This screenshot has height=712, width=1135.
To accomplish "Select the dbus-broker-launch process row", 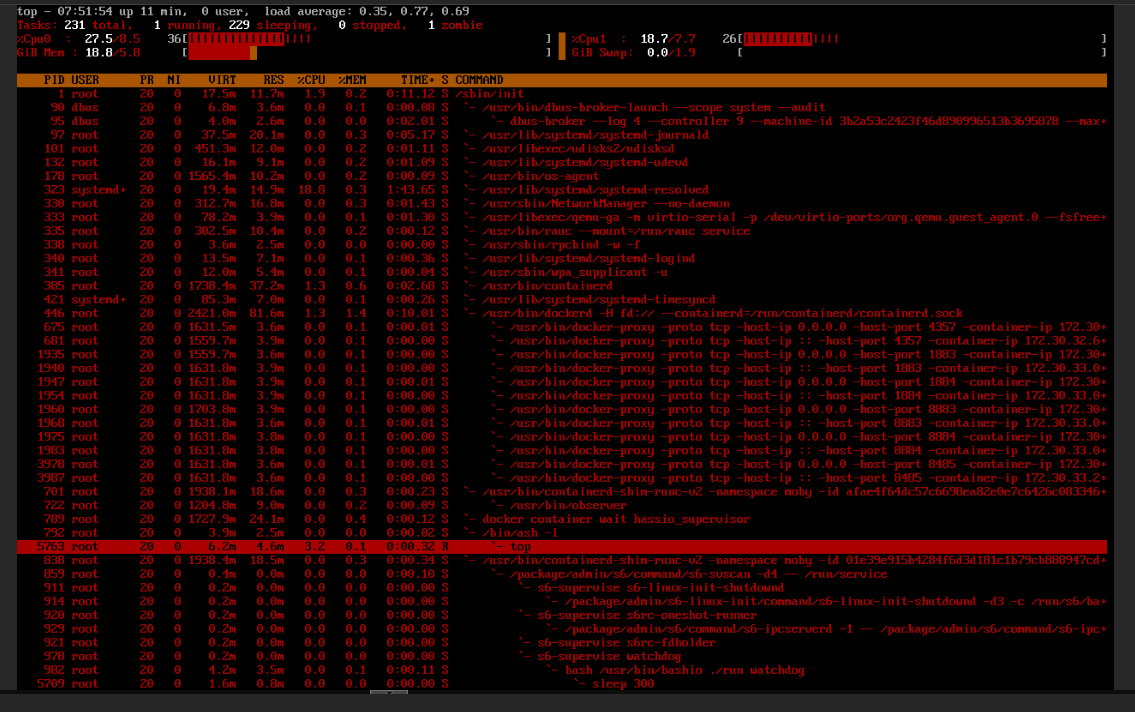I will tap(562, 108).
